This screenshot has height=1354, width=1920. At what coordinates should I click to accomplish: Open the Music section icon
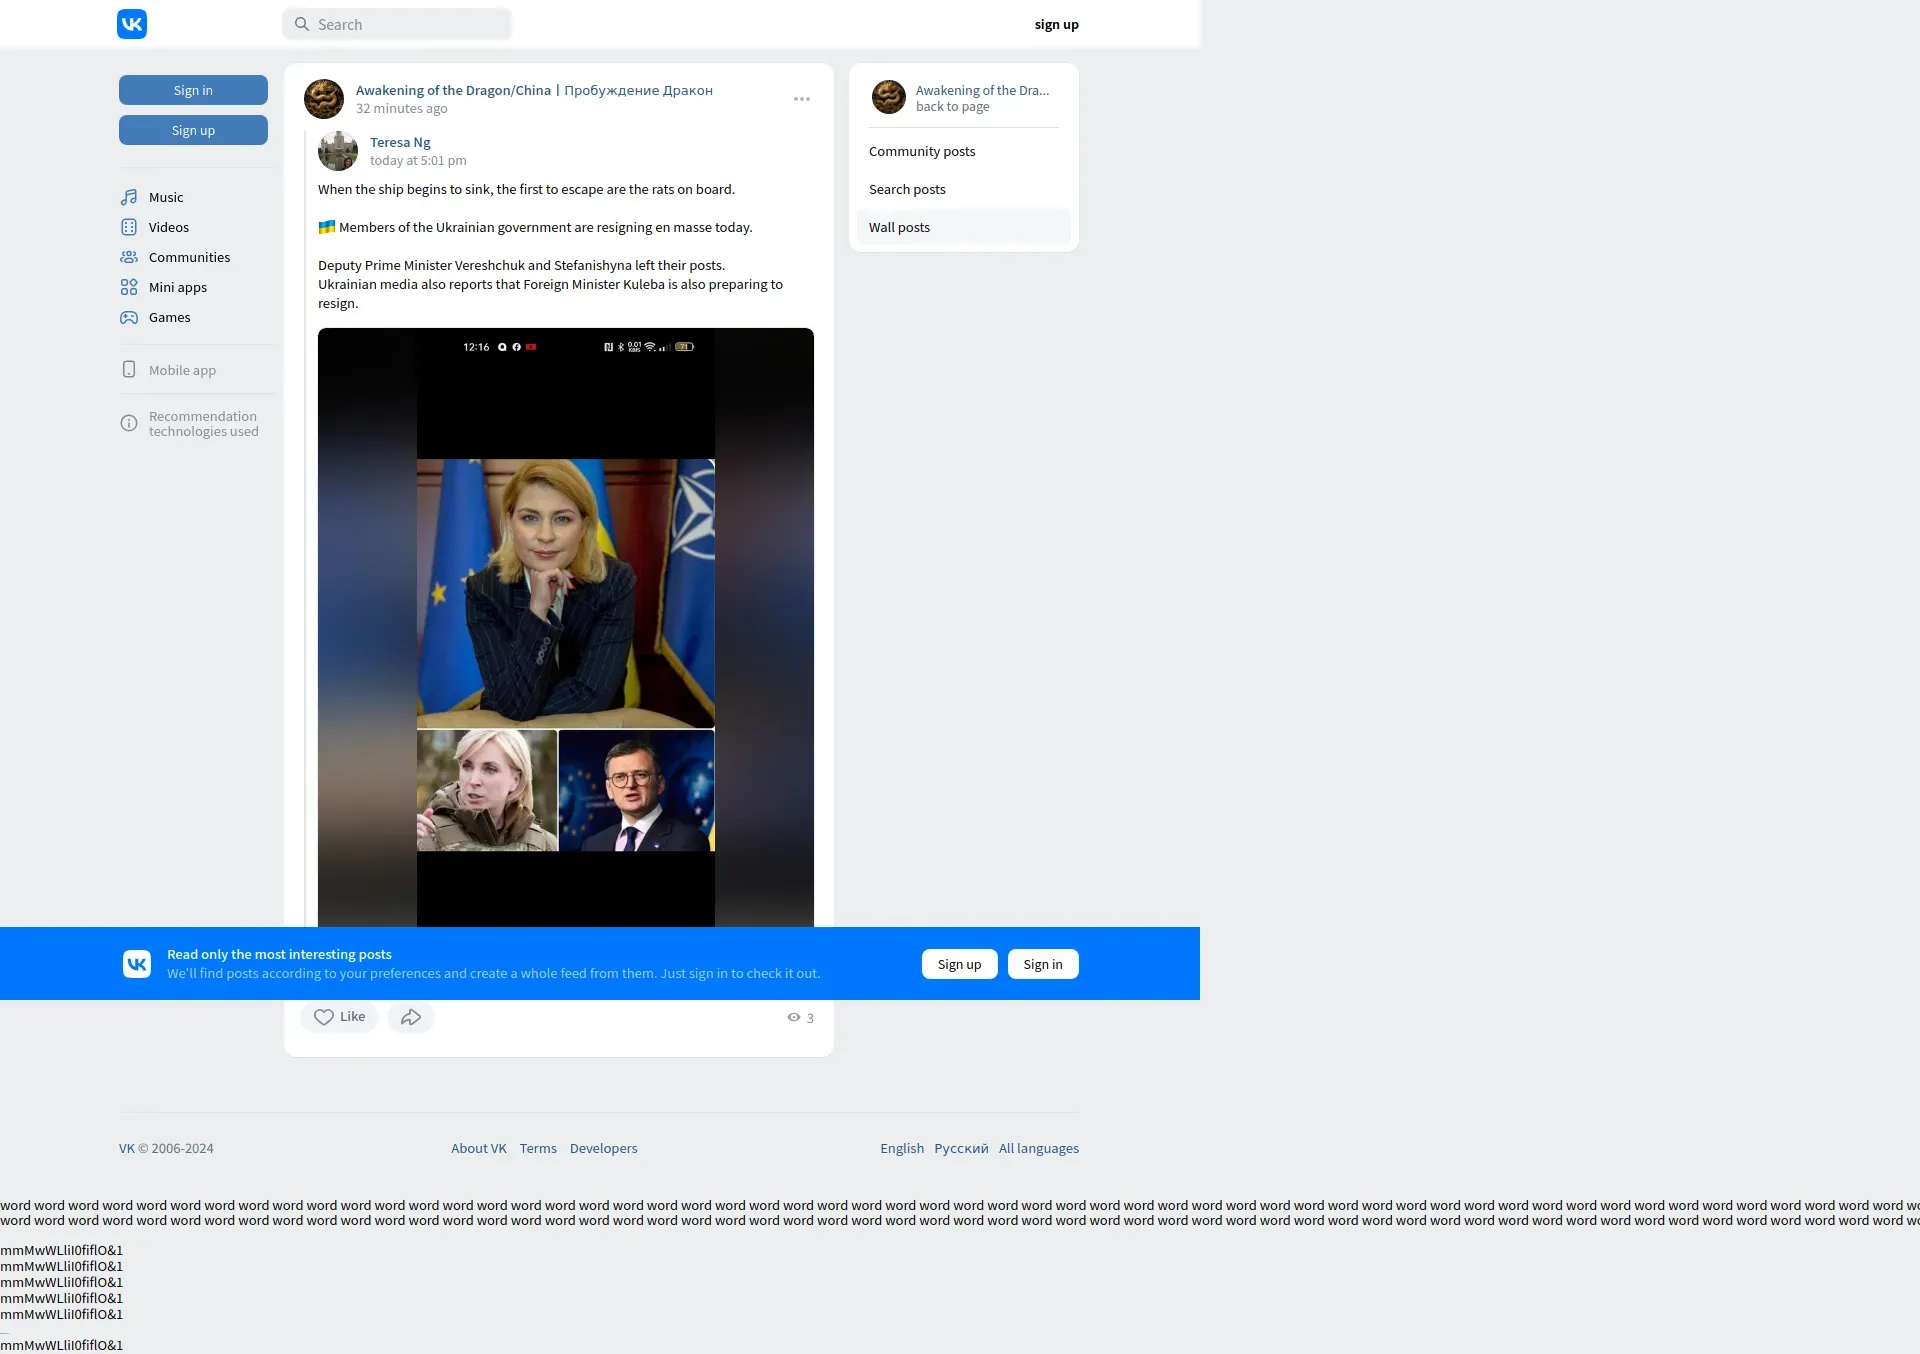(129, 197)
